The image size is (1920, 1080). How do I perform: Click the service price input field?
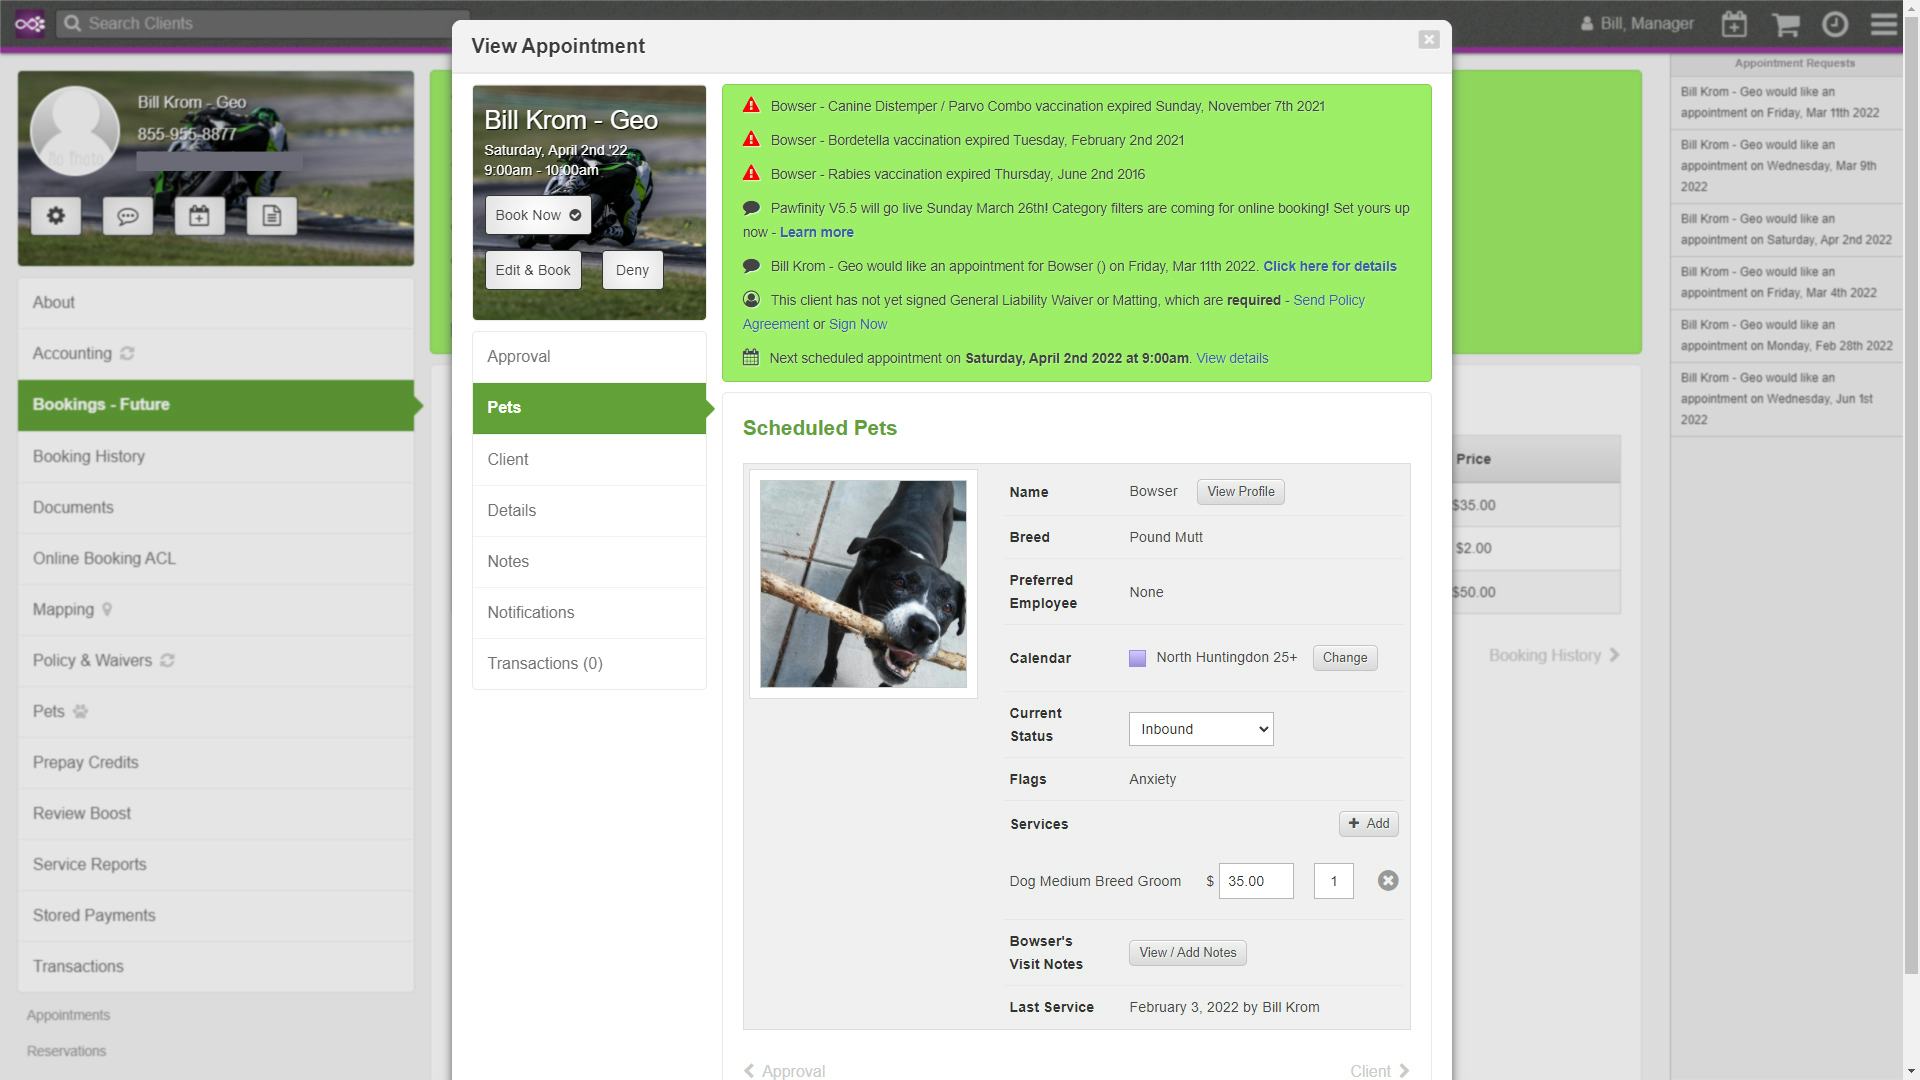coord(1255,881)
